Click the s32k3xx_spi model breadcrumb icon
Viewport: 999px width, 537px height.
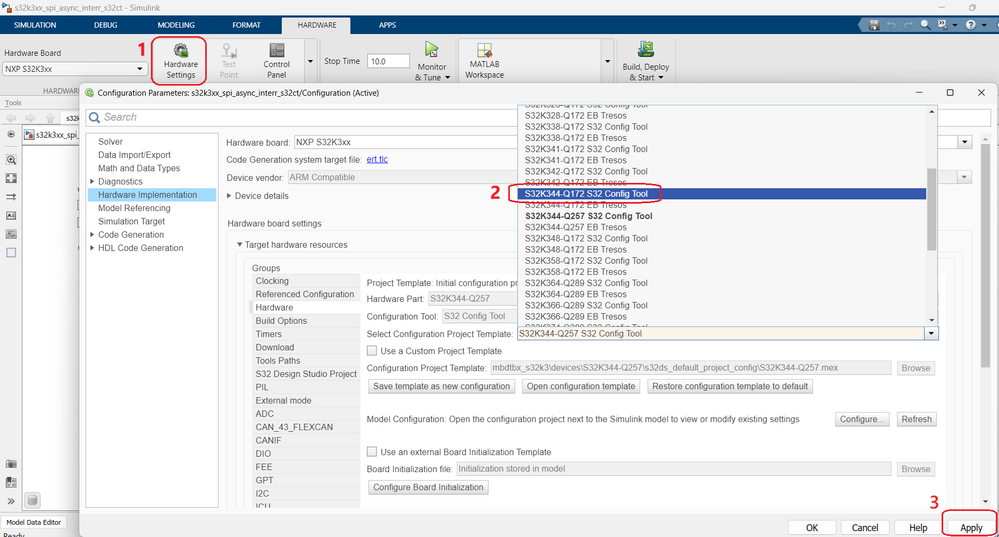pos(29,134)
